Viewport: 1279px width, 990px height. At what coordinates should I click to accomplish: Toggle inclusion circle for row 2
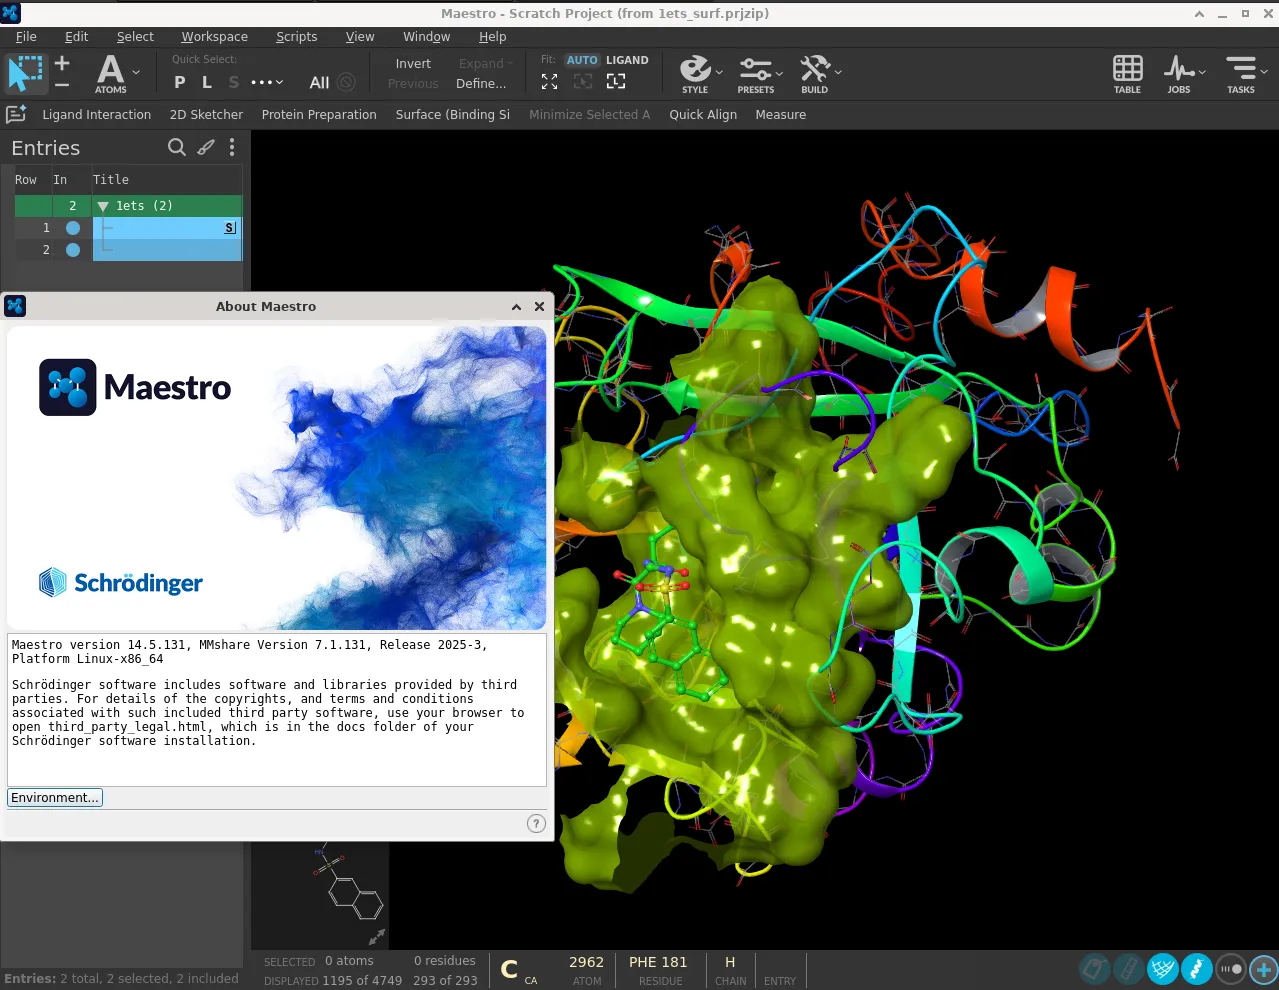[72, 250]
